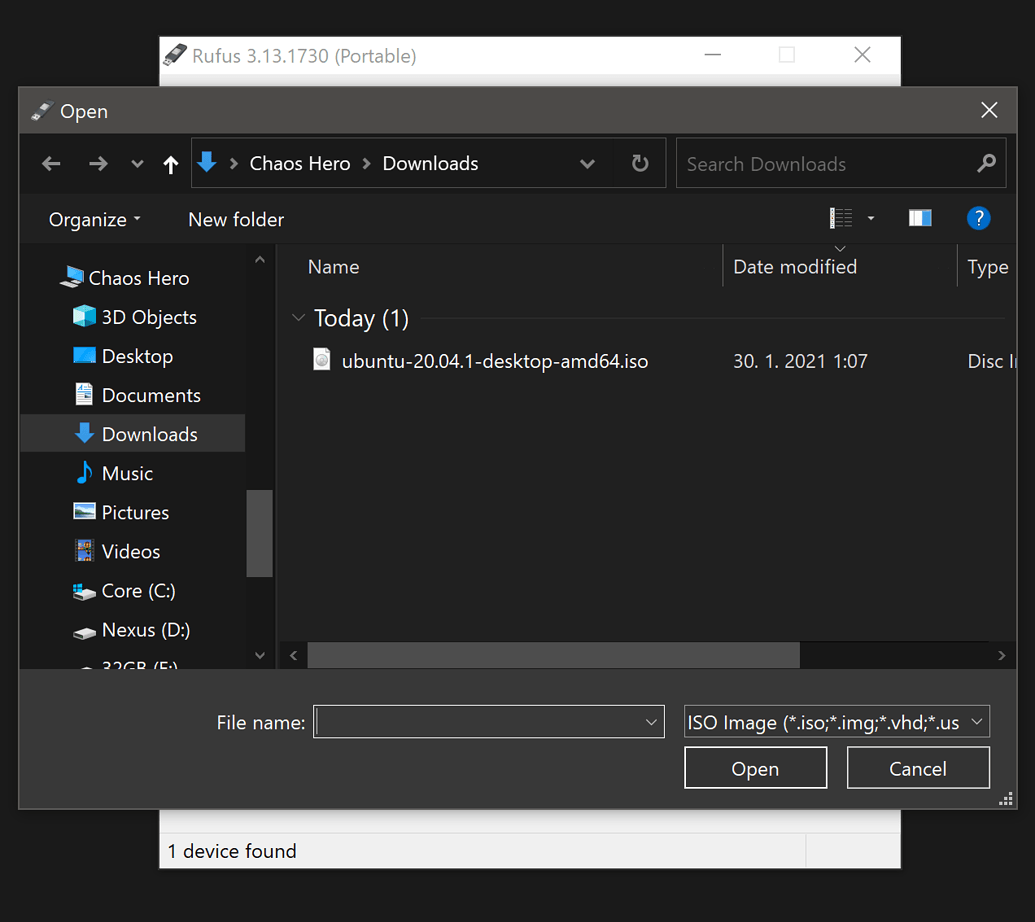Select the Videos folder in sidebar
Screen dimensions: 1035x922
coord(131,551)
